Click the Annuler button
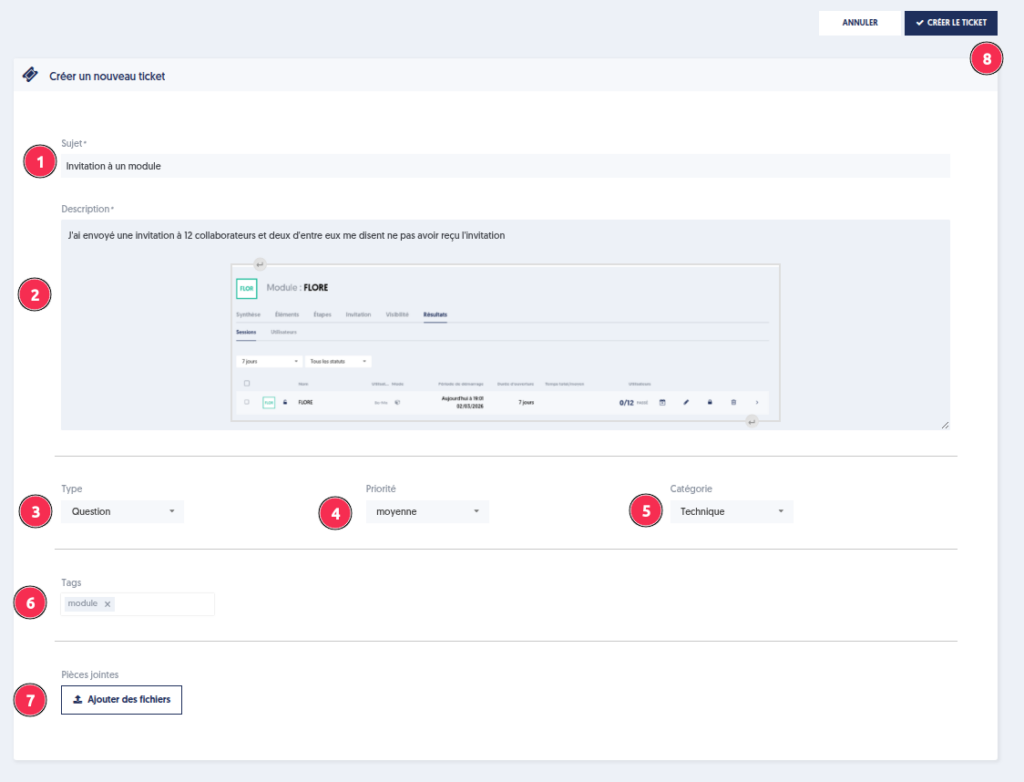The image size is (1024, 782). click(860, 23)
